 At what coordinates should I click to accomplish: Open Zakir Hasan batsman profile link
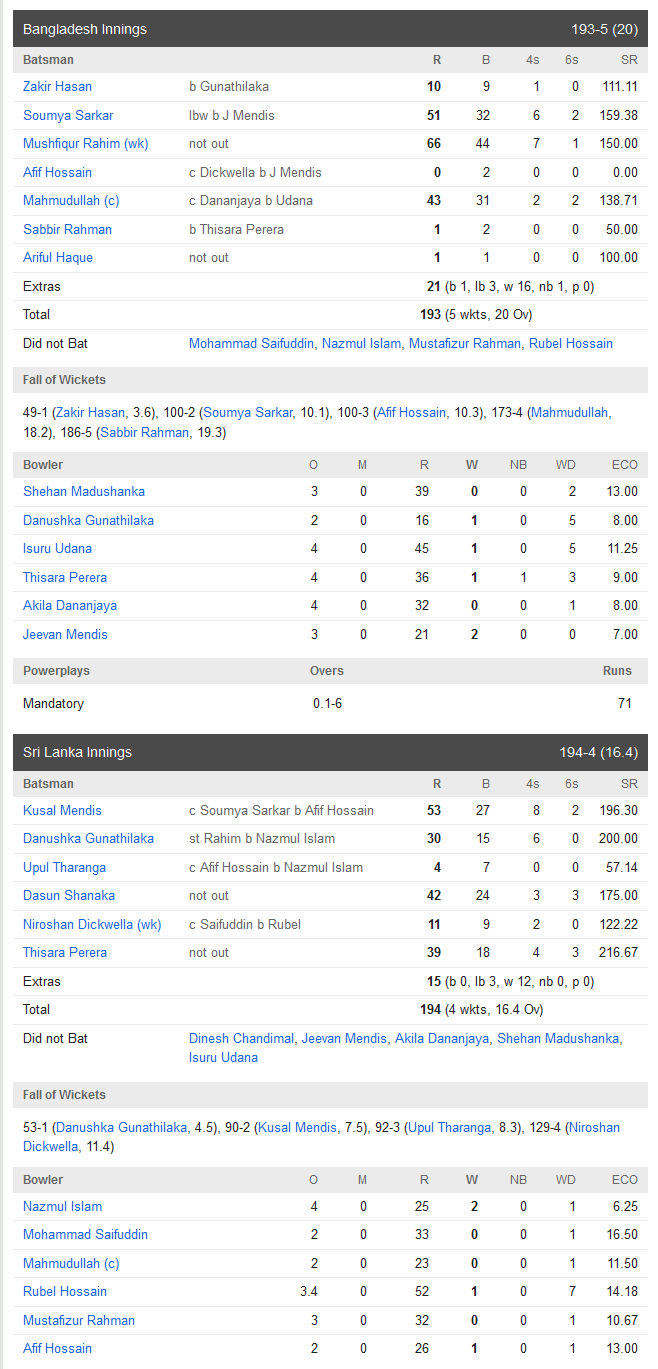point(58,87)
